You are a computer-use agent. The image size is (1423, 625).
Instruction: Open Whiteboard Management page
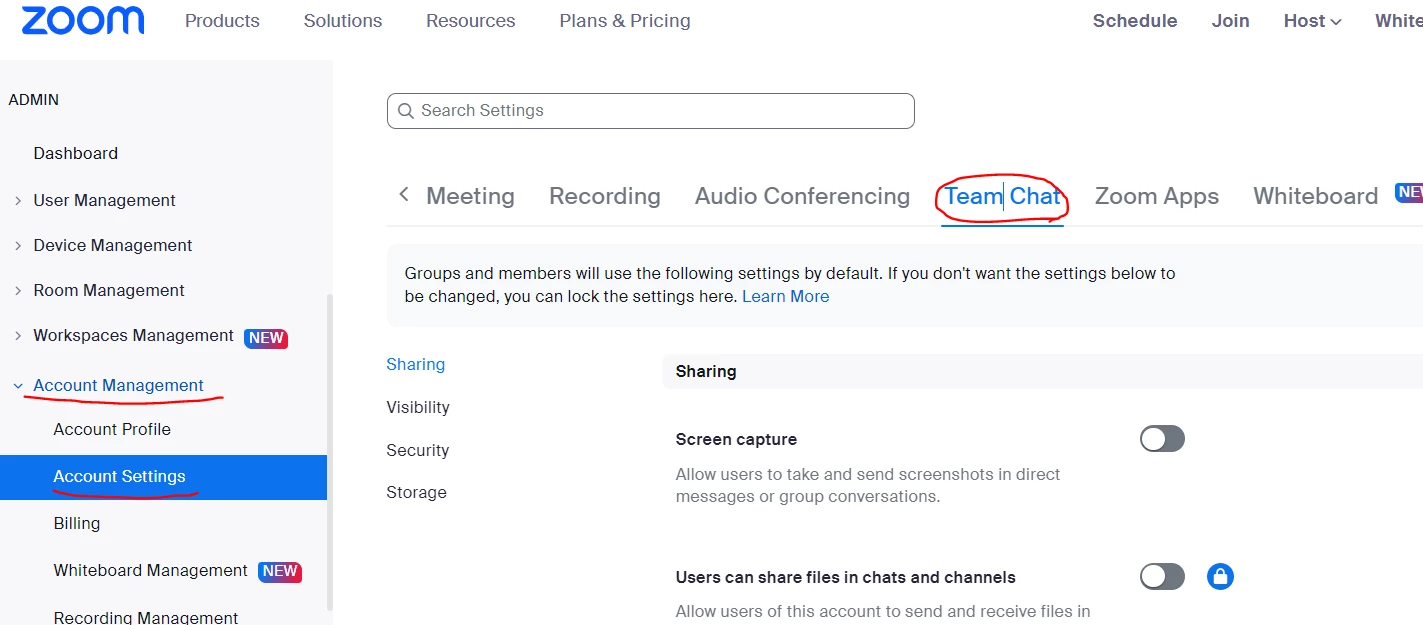point(151,570)
